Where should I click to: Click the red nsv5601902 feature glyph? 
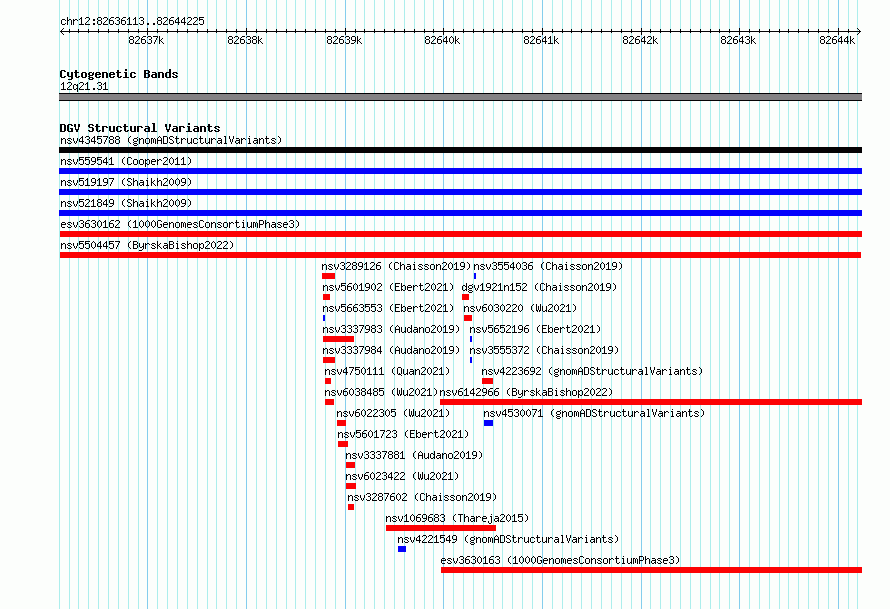(x=326, y=297)
